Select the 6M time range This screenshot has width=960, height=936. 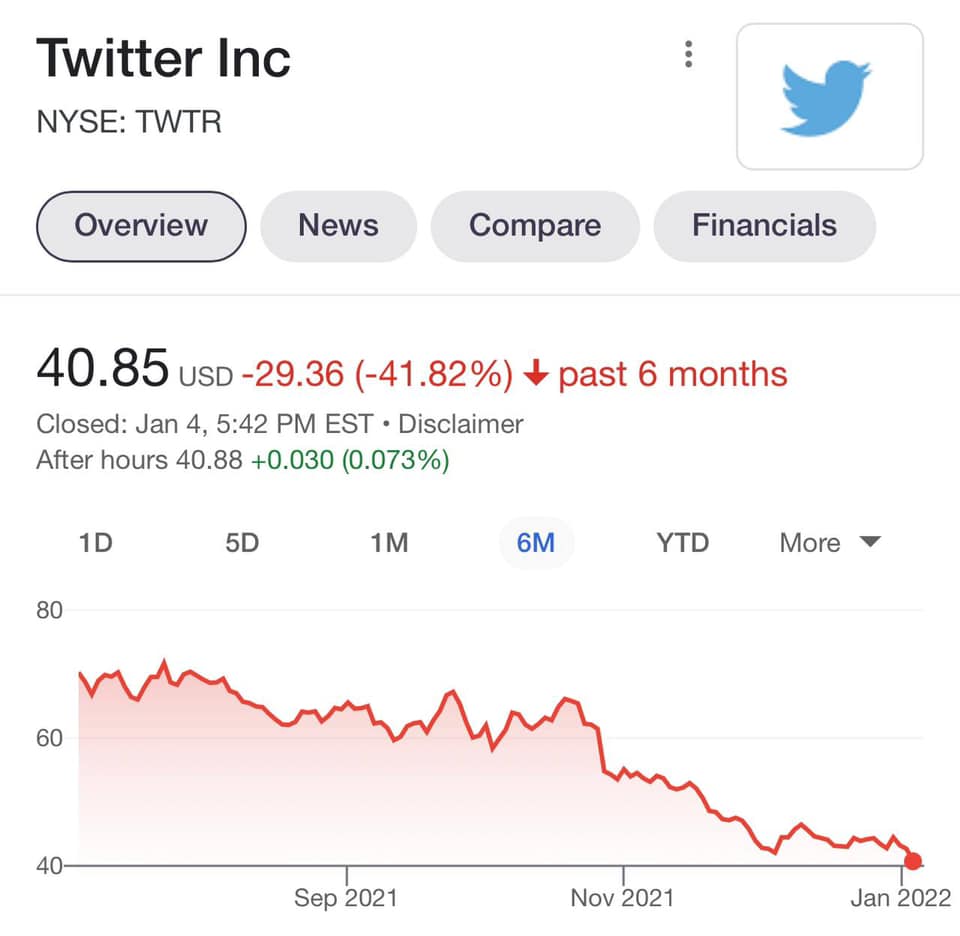tap(536, 543)
